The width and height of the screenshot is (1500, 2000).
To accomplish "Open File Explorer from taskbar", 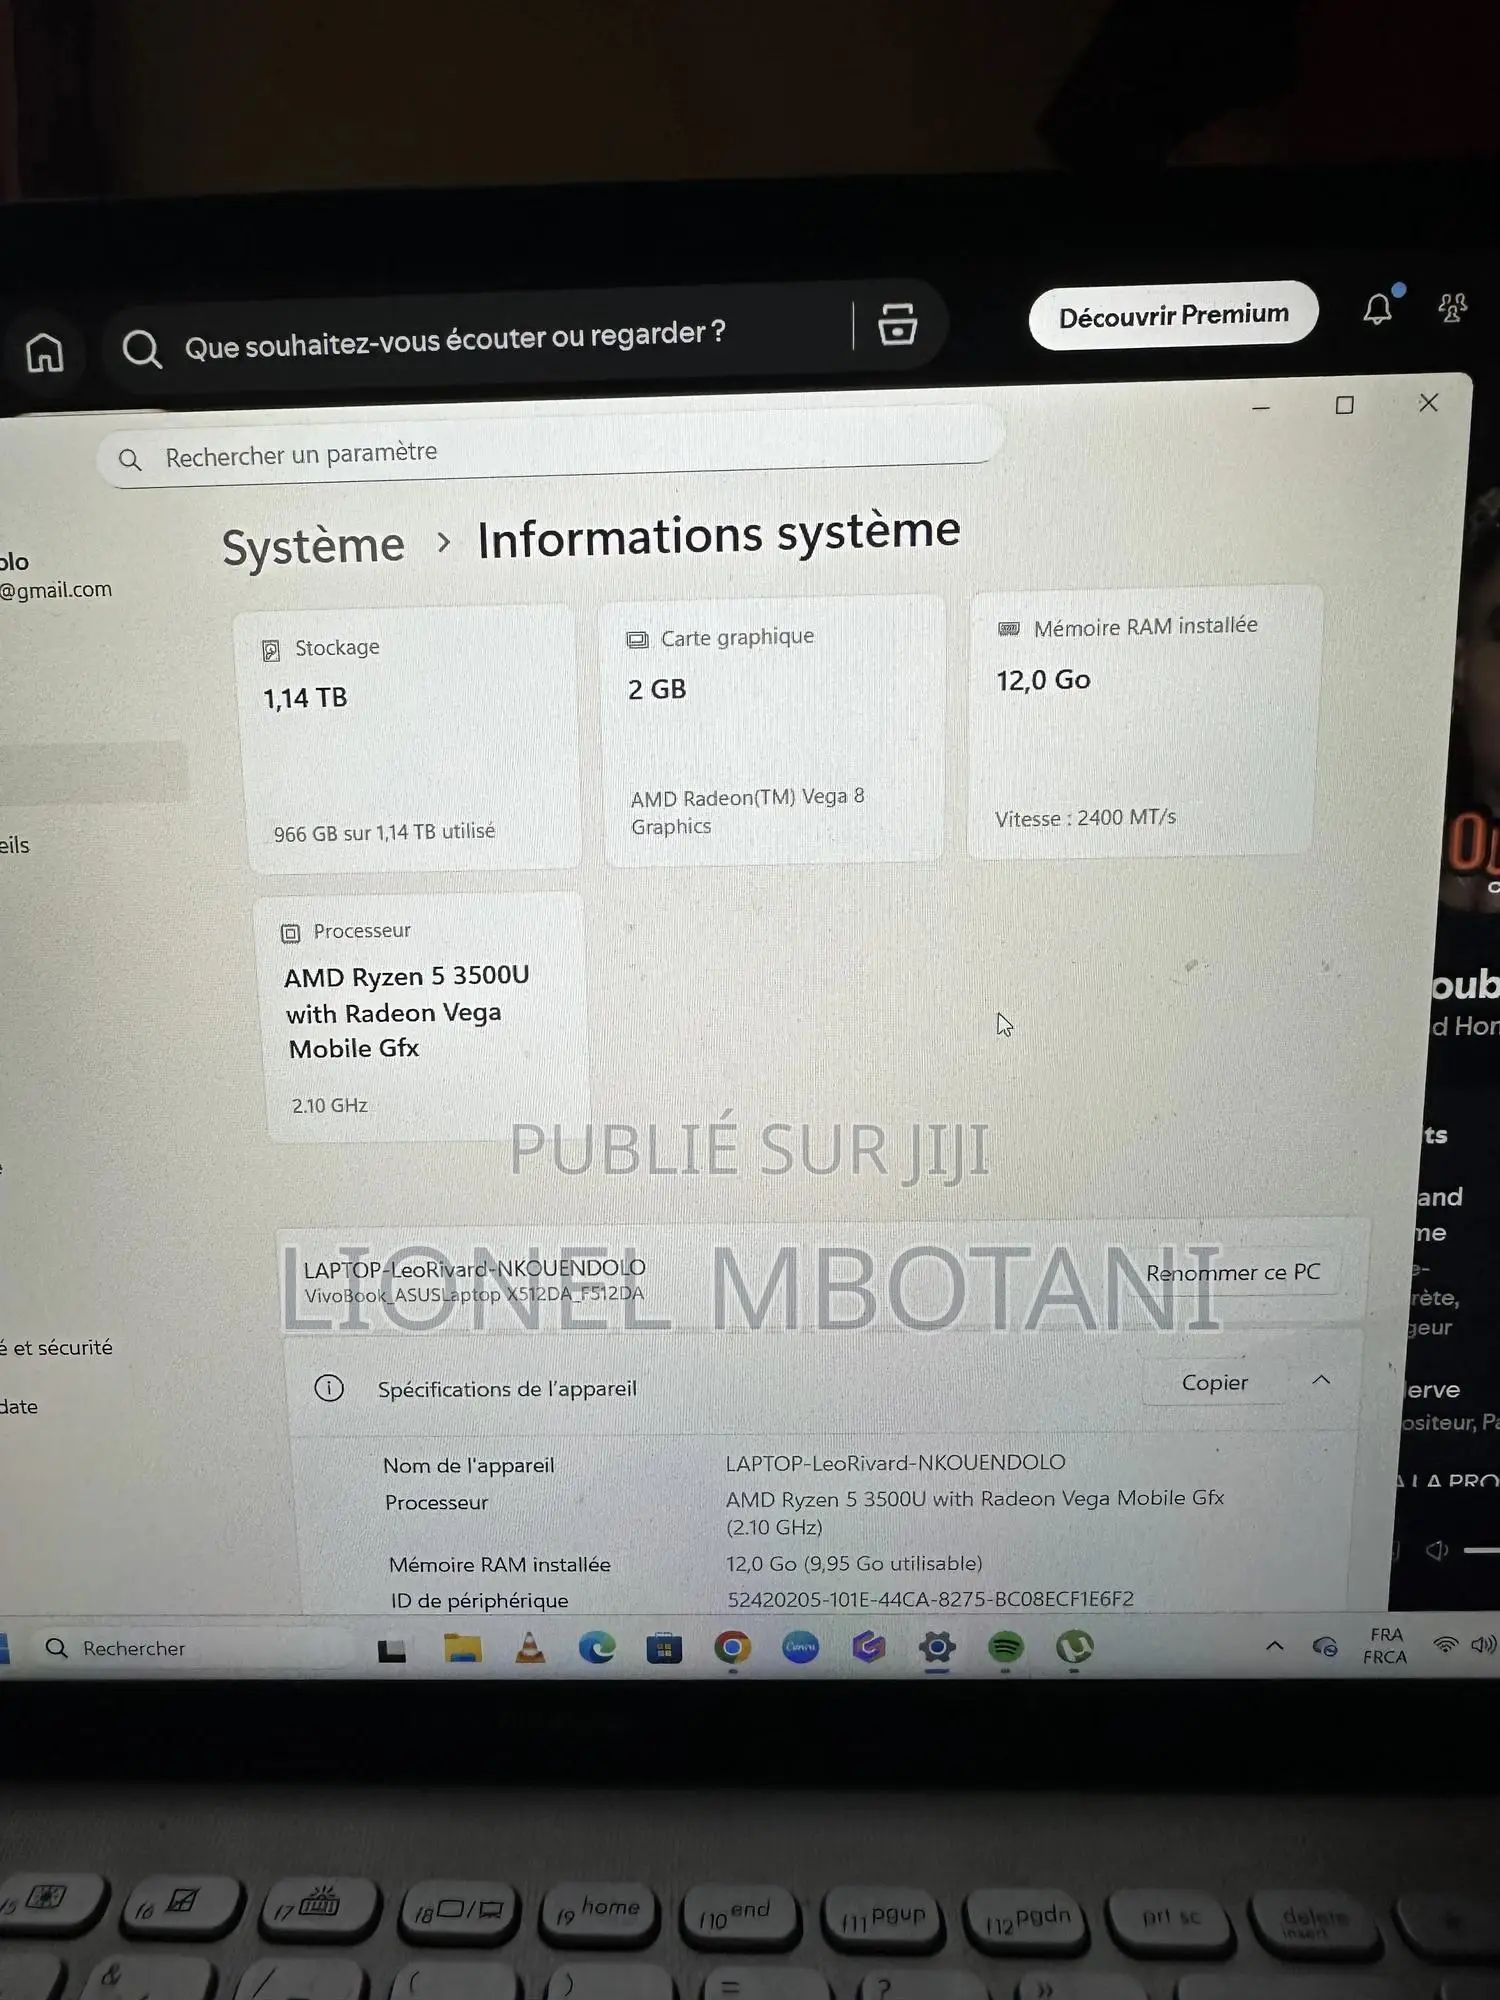I will (462, 1648).
